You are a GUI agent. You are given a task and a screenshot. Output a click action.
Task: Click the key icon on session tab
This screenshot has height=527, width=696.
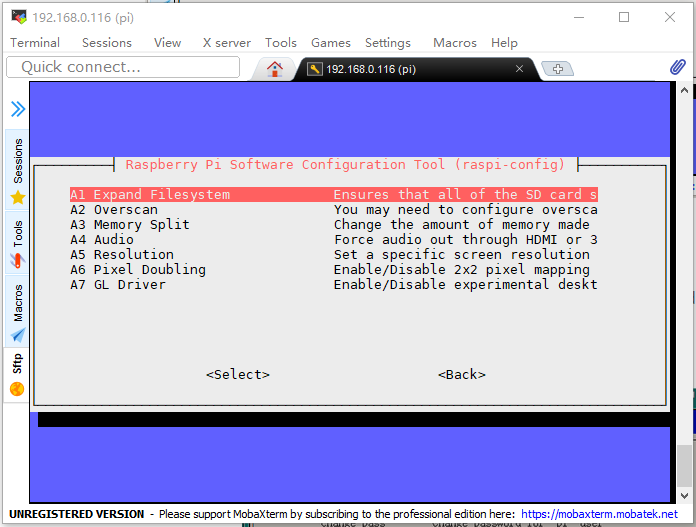(314, 69)
